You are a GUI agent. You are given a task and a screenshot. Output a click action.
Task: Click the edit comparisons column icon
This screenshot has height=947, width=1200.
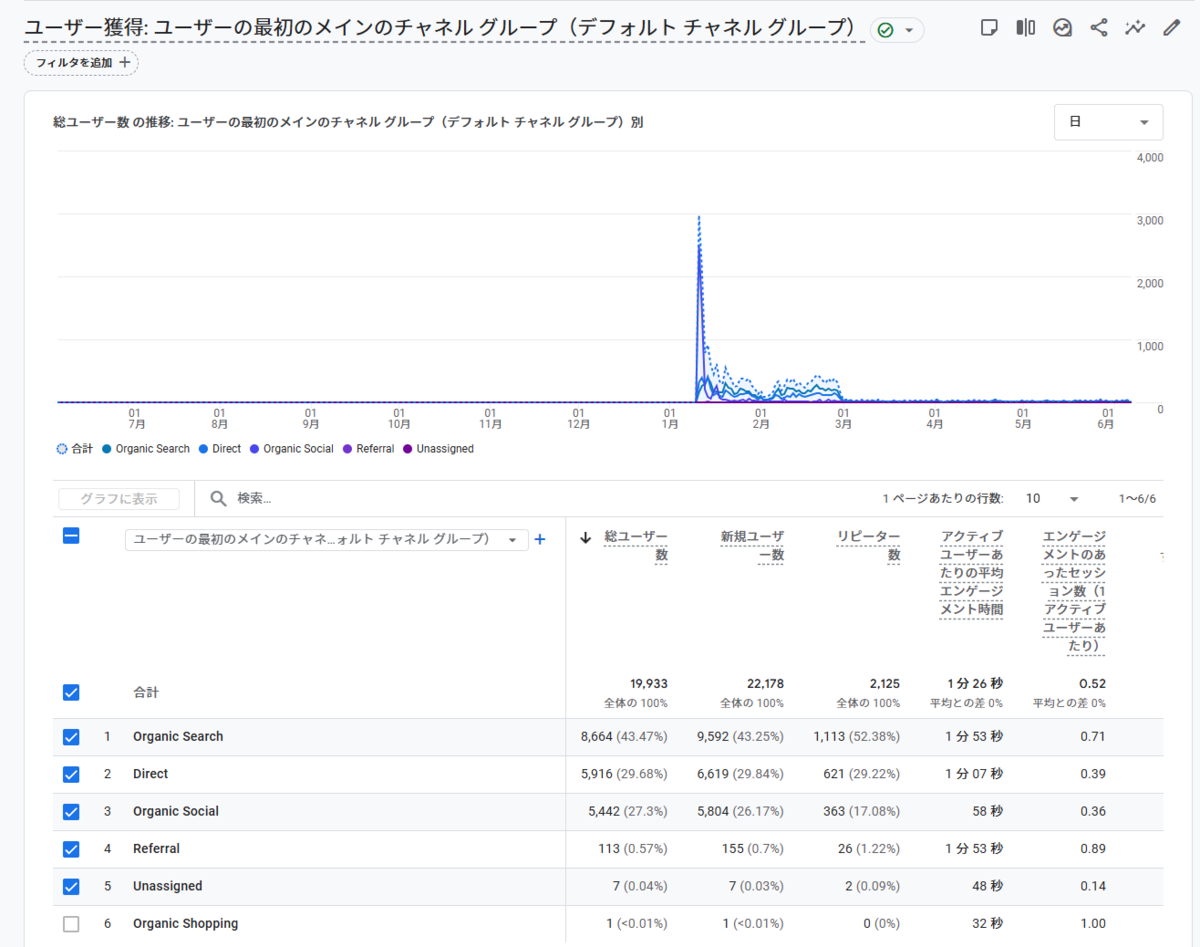(1025, 28)
